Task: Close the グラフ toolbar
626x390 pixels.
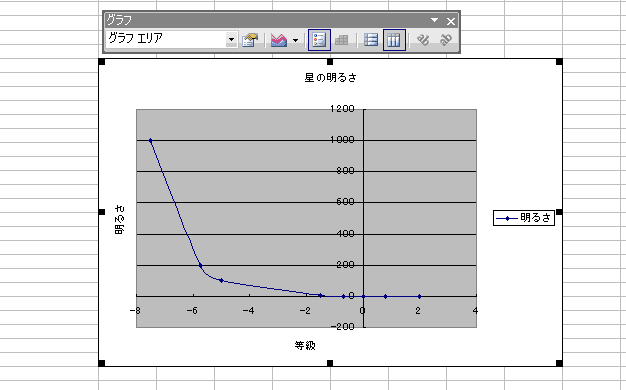Action: pos(451,21)
